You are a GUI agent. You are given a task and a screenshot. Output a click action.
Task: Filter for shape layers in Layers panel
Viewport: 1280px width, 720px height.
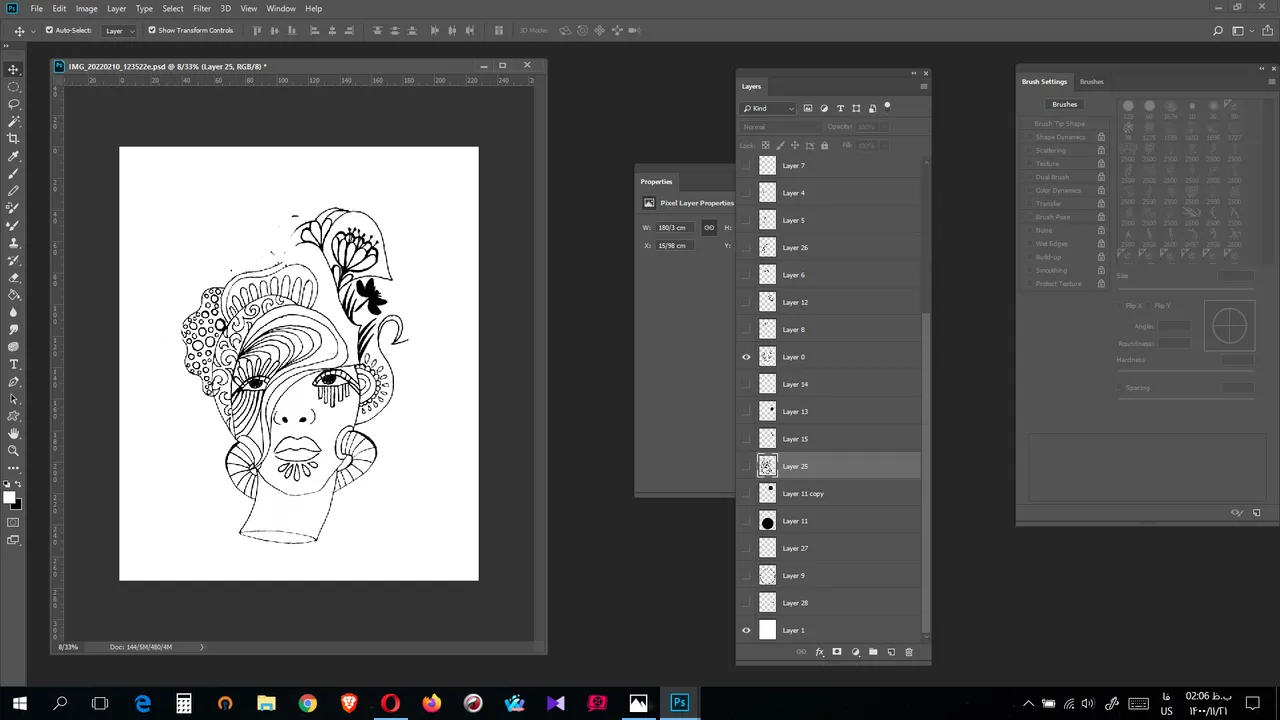[x=856, y=108]
